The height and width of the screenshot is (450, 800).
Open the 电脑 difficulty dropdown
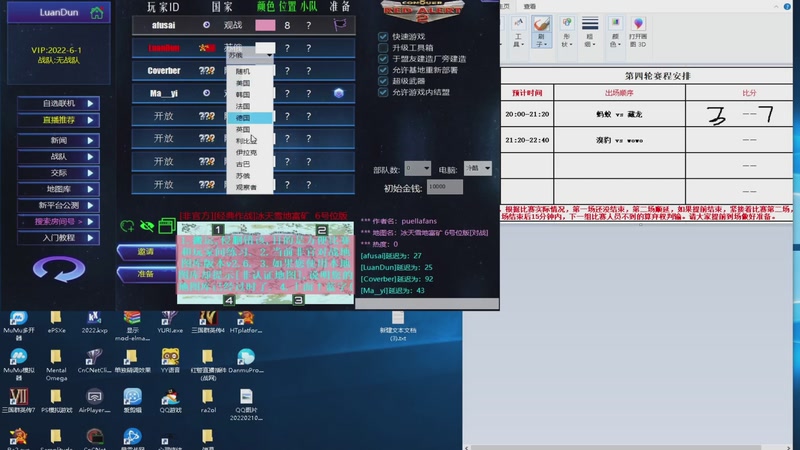(478, 168)
